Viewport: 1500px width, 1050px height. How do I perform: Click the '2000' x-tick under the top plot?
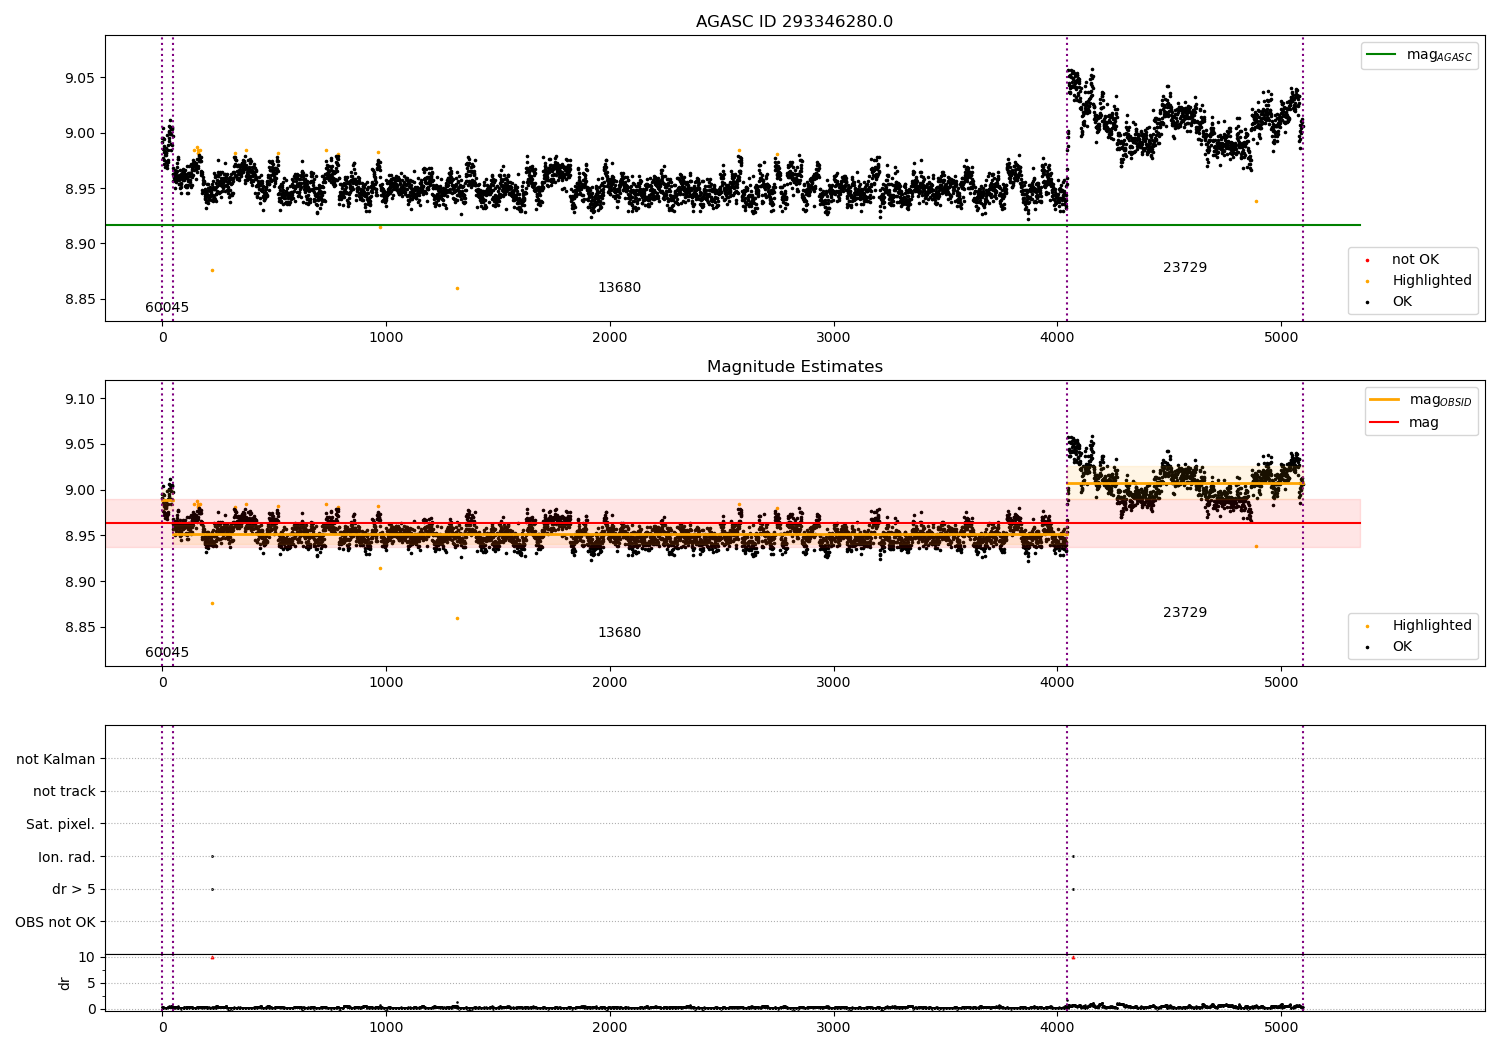pyautogui.click(x=610, y=338)
